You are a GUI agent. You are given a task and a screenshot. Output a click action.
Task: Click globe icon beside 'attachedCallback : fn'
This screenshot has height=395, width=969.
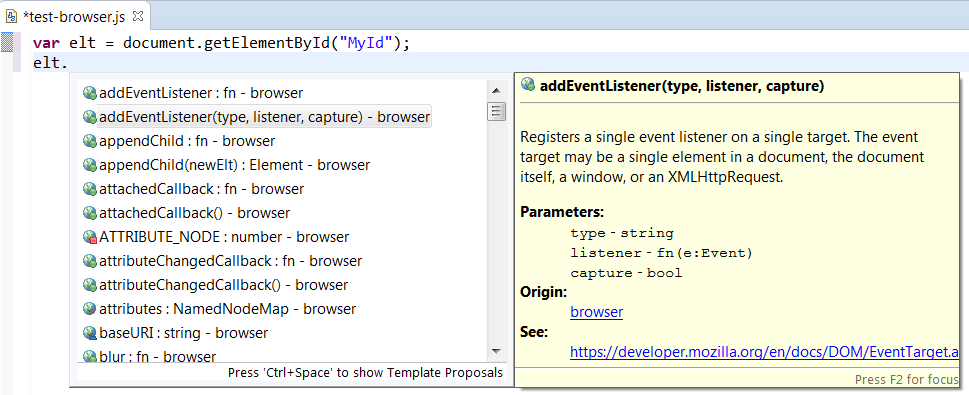(x=90, y=189)
